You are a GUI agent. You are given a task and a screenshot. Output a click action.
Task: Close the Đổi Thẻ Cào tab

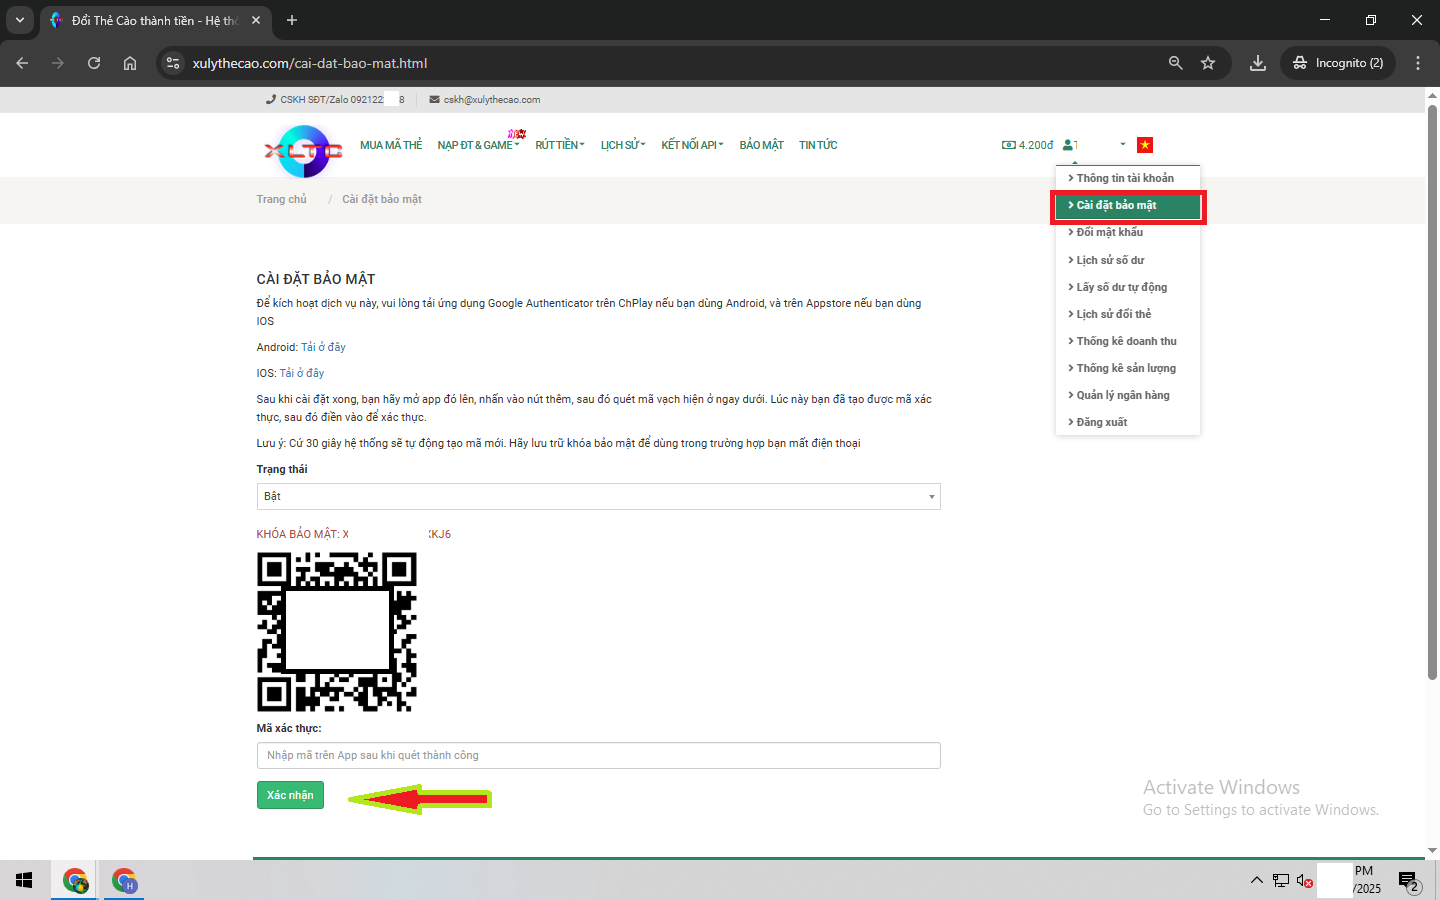coord(256,20)
